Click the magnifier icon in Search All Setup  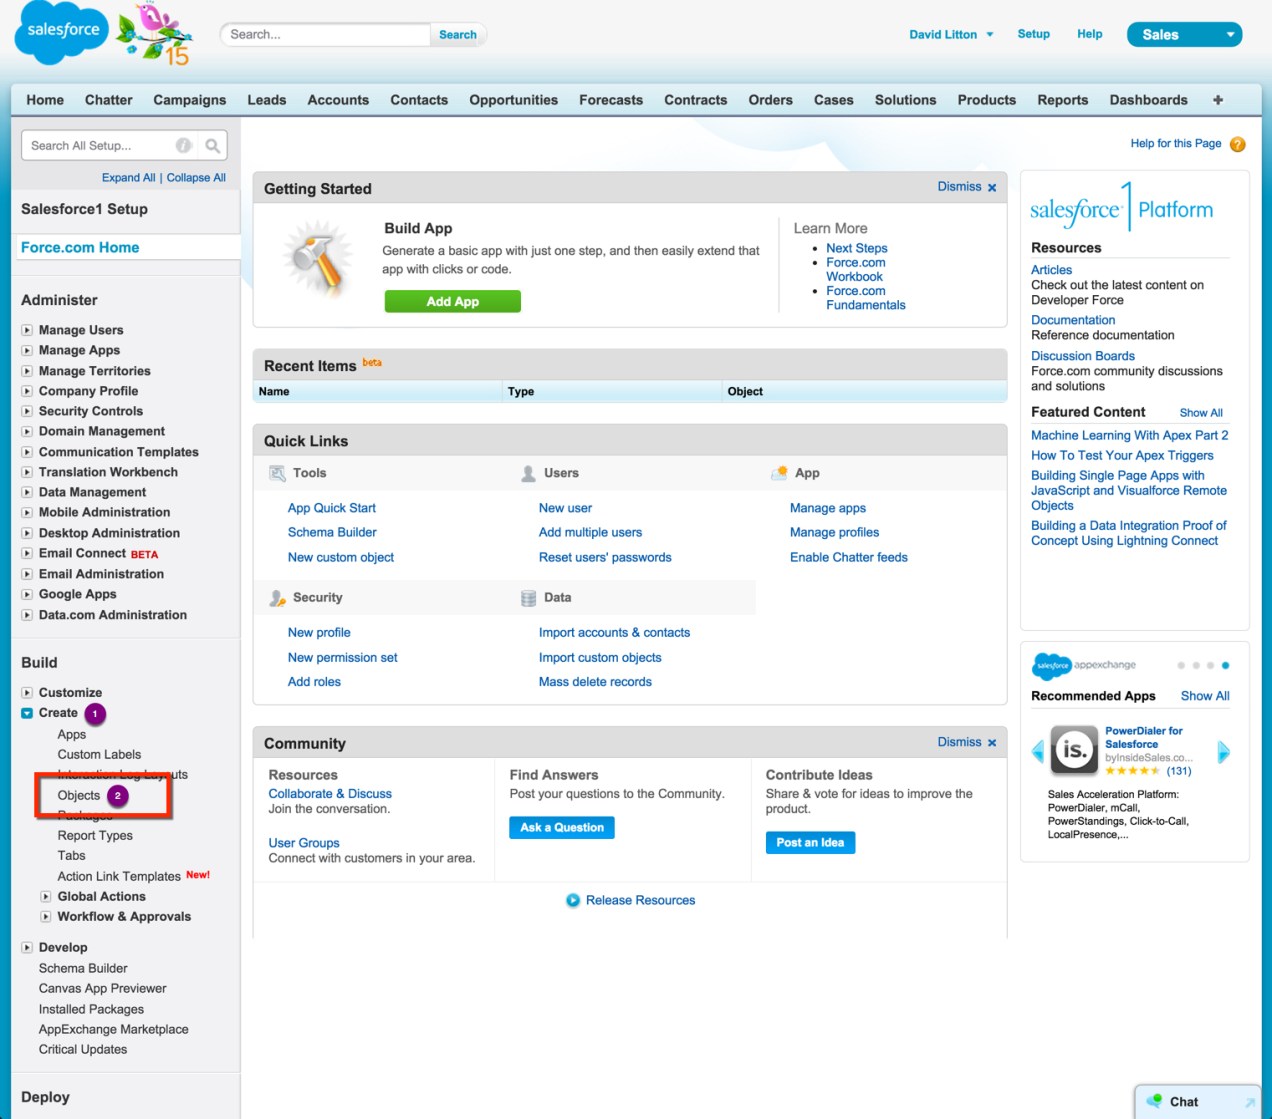(x=213, y=145)
